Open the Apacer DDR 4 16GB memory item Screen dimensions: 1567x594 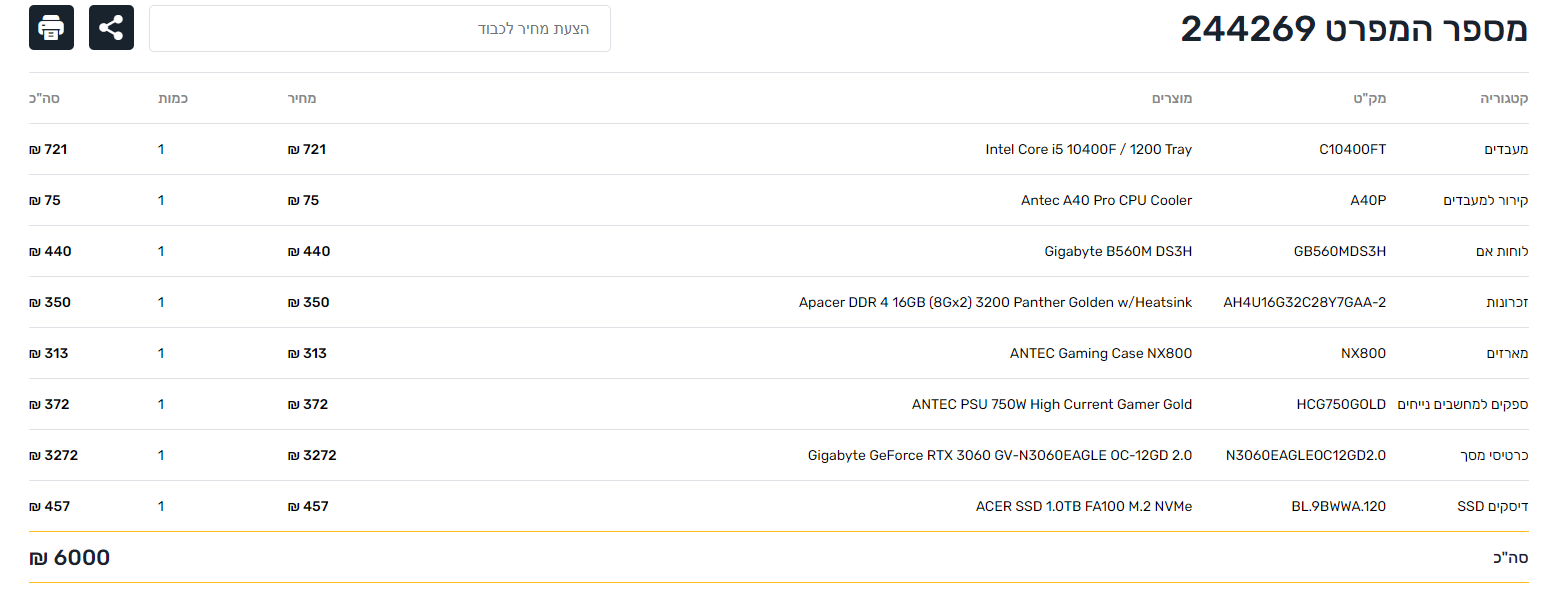[995, 303]
